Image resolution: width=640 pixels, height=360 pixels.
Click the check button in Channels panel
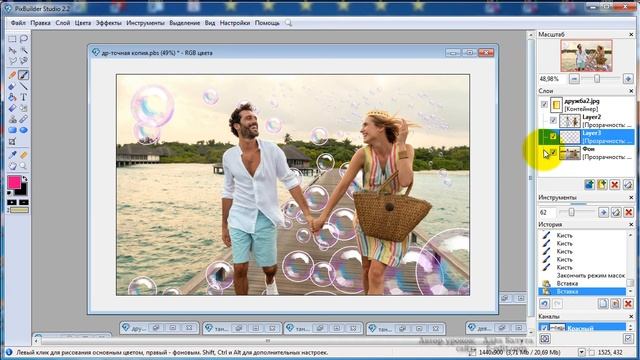pyautogui.click(x=628, y=338)
